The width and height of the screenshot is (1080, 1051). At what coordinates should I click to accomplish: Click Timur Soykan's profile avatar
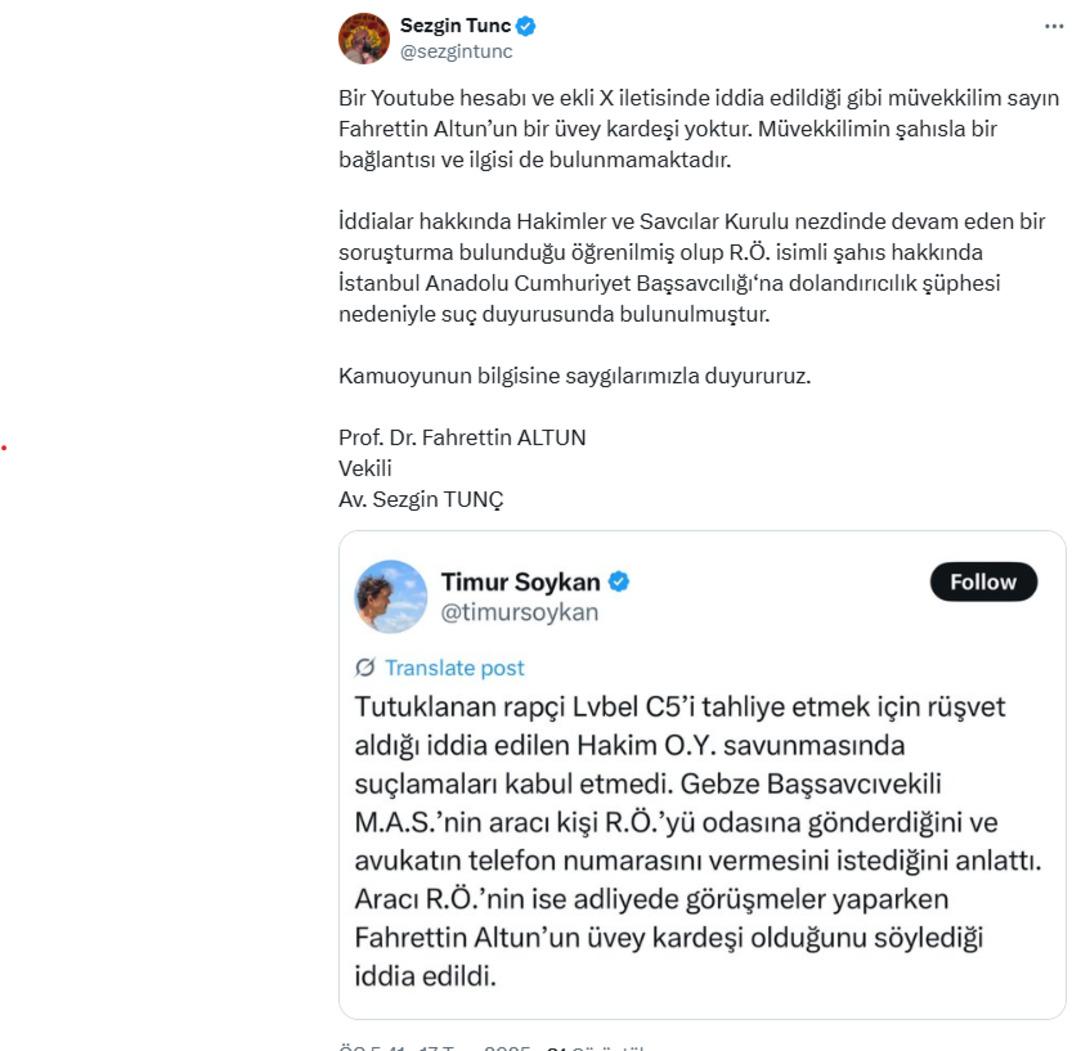tap(391, 596)
